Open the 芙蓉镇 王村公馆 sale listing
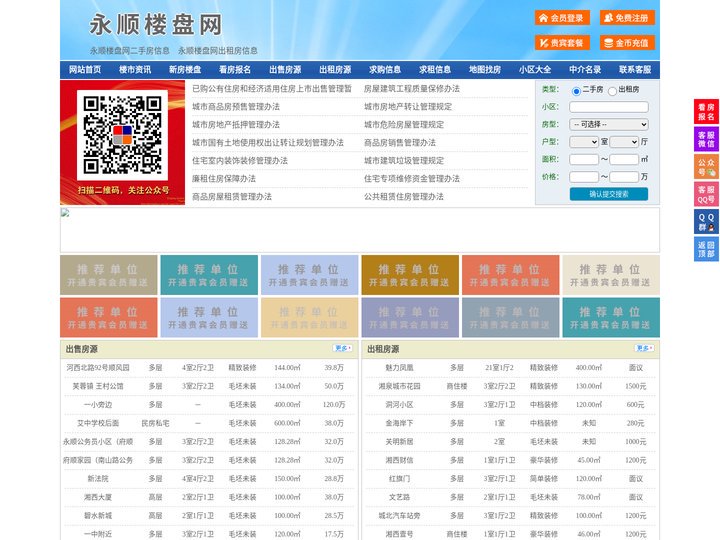This screenshot has height=540, width=720. 98,386
